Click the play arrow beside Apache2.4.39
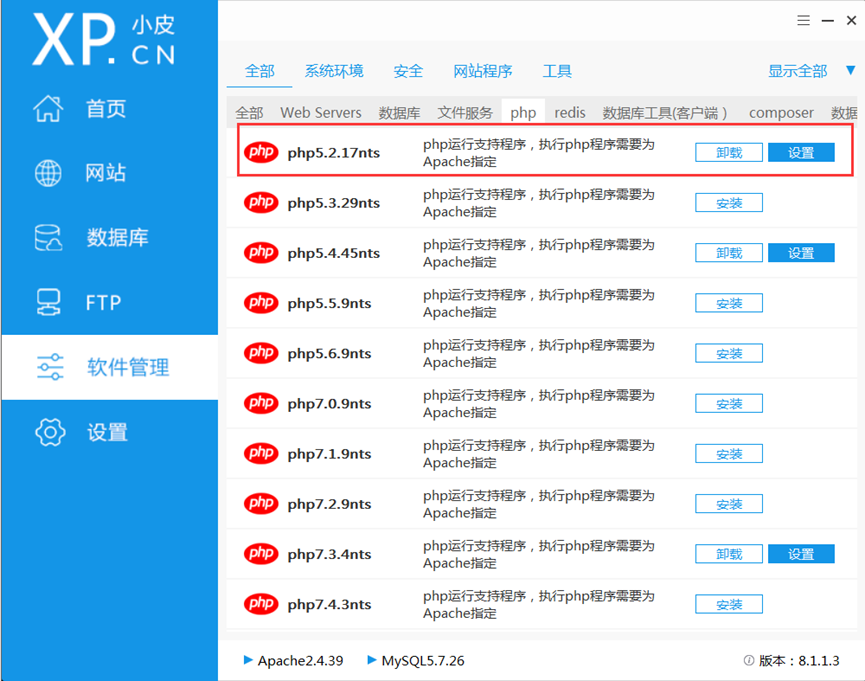 tap(248, 659)
